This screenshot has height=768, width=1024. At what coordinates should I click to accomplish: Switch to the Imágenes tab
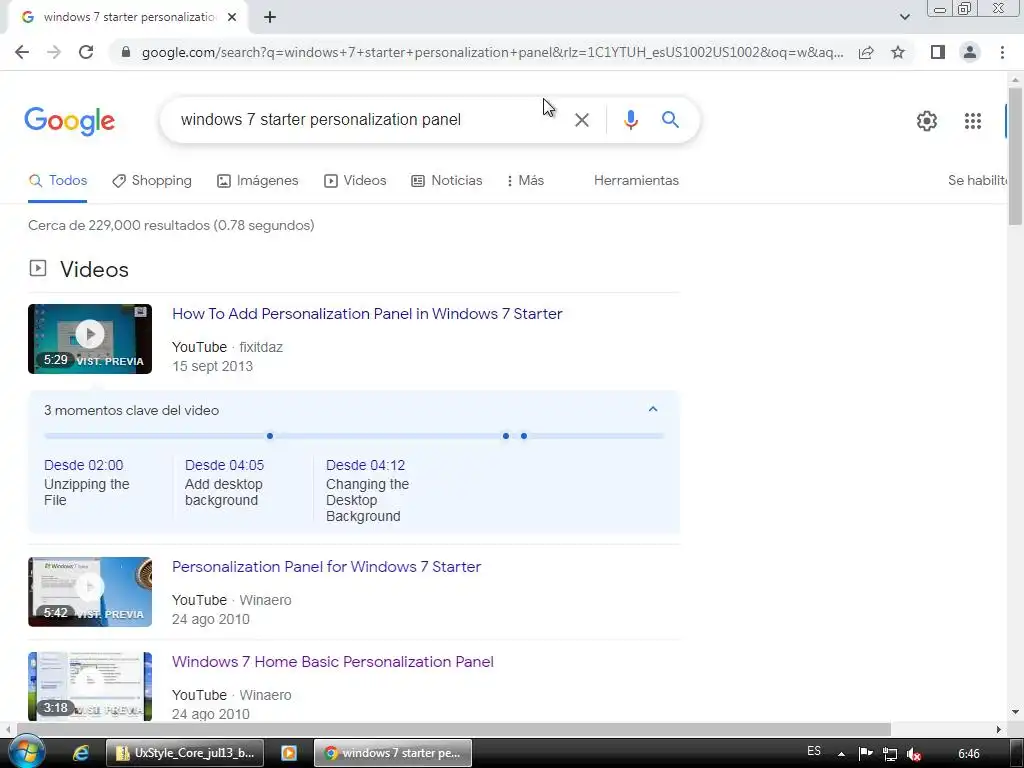point(257,181)
